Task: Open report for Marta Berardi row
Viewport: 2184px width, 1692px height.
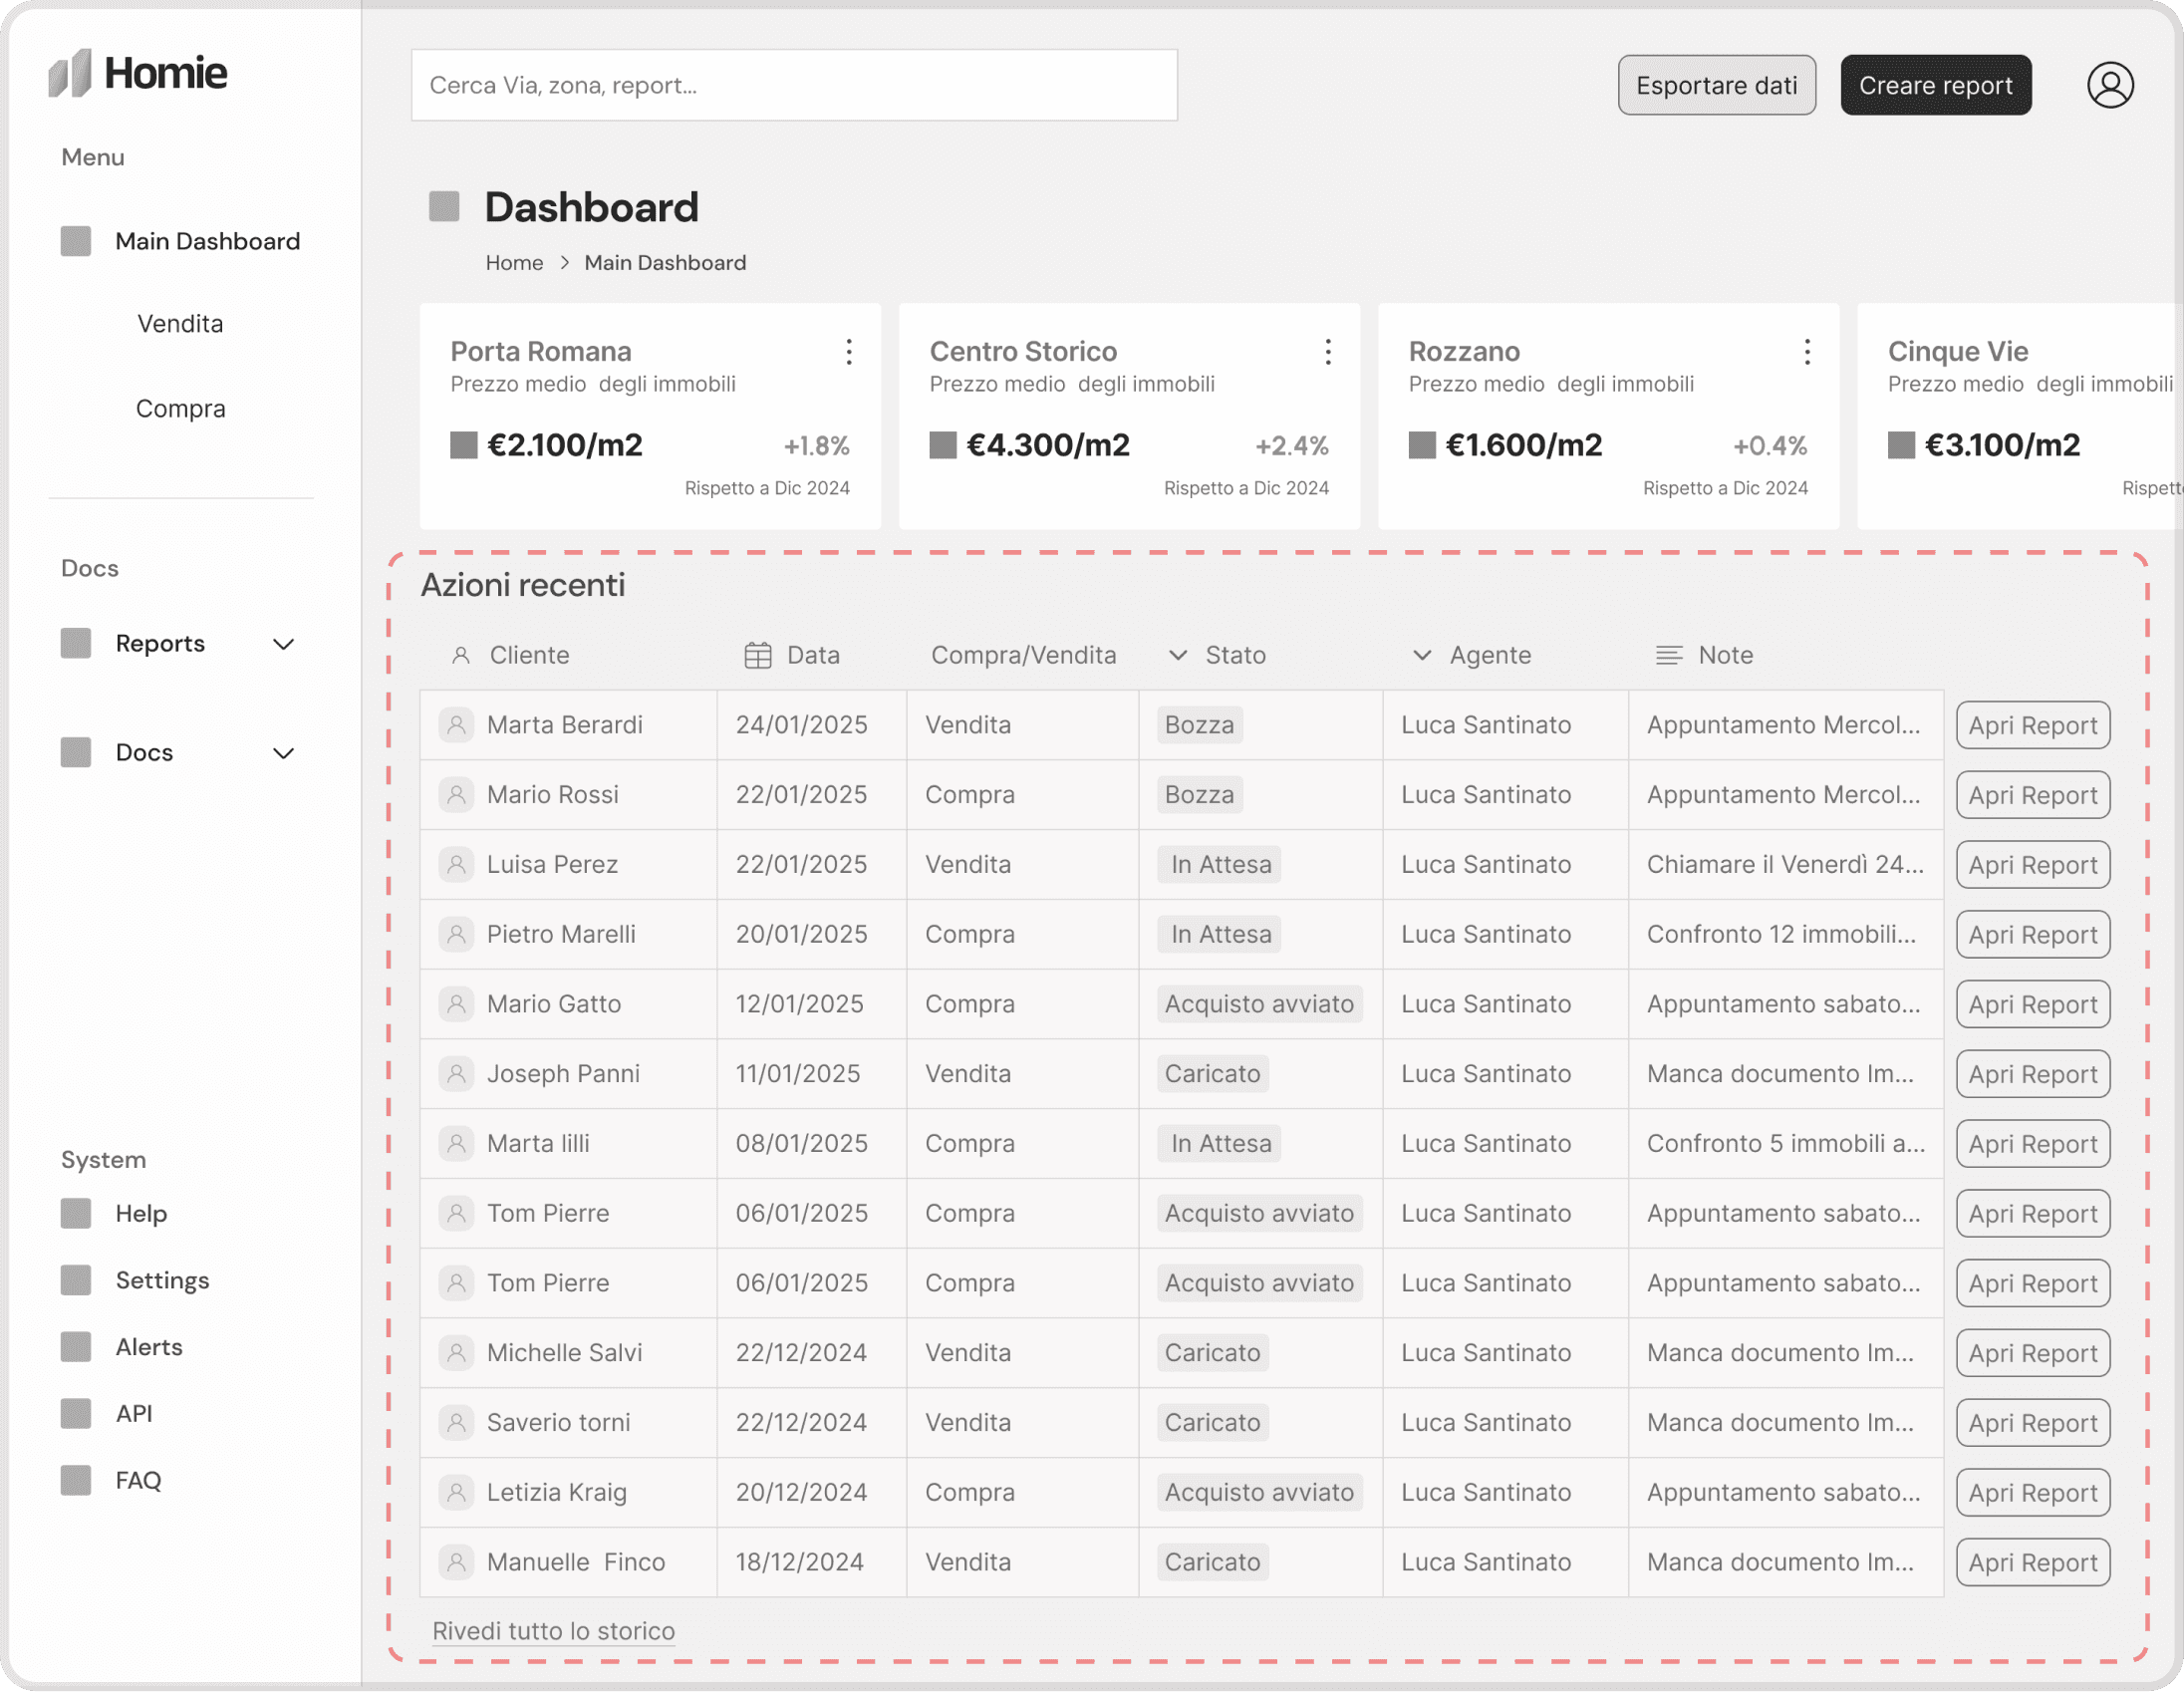Action: pyautogui.click(x=2033, y=725)
